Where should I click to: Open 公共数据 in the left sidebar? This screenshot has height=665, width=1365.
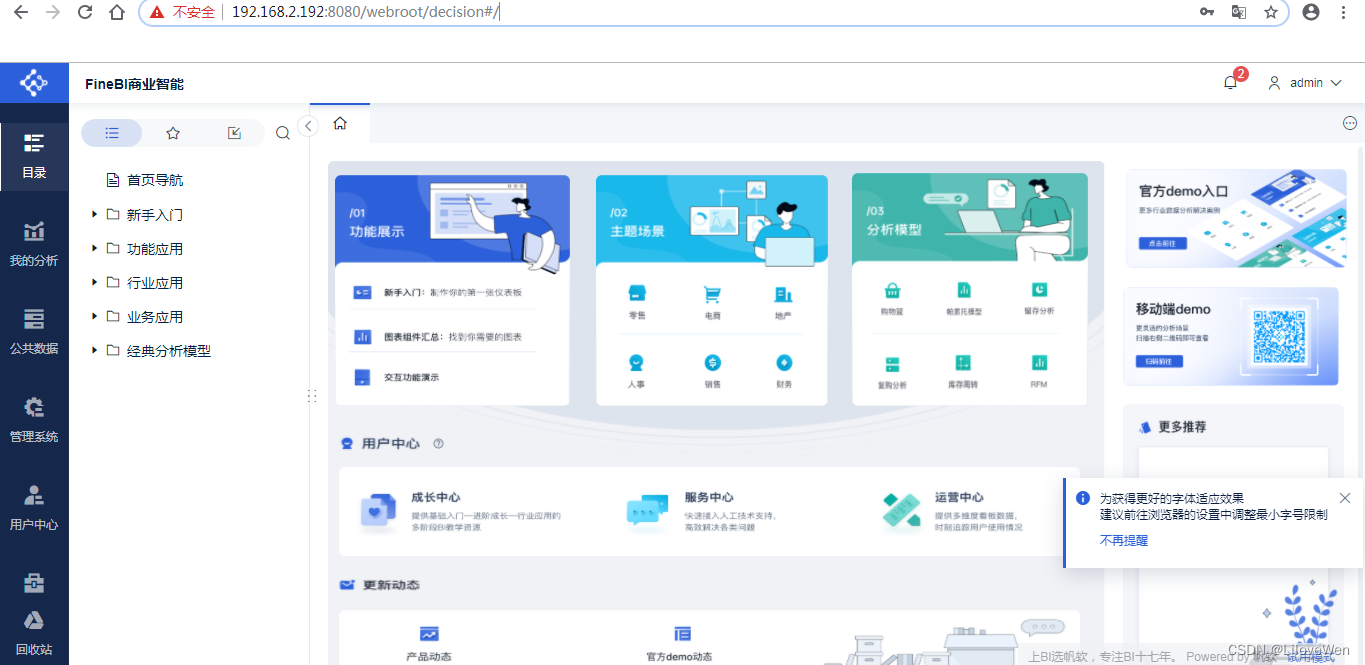[34, 332]
